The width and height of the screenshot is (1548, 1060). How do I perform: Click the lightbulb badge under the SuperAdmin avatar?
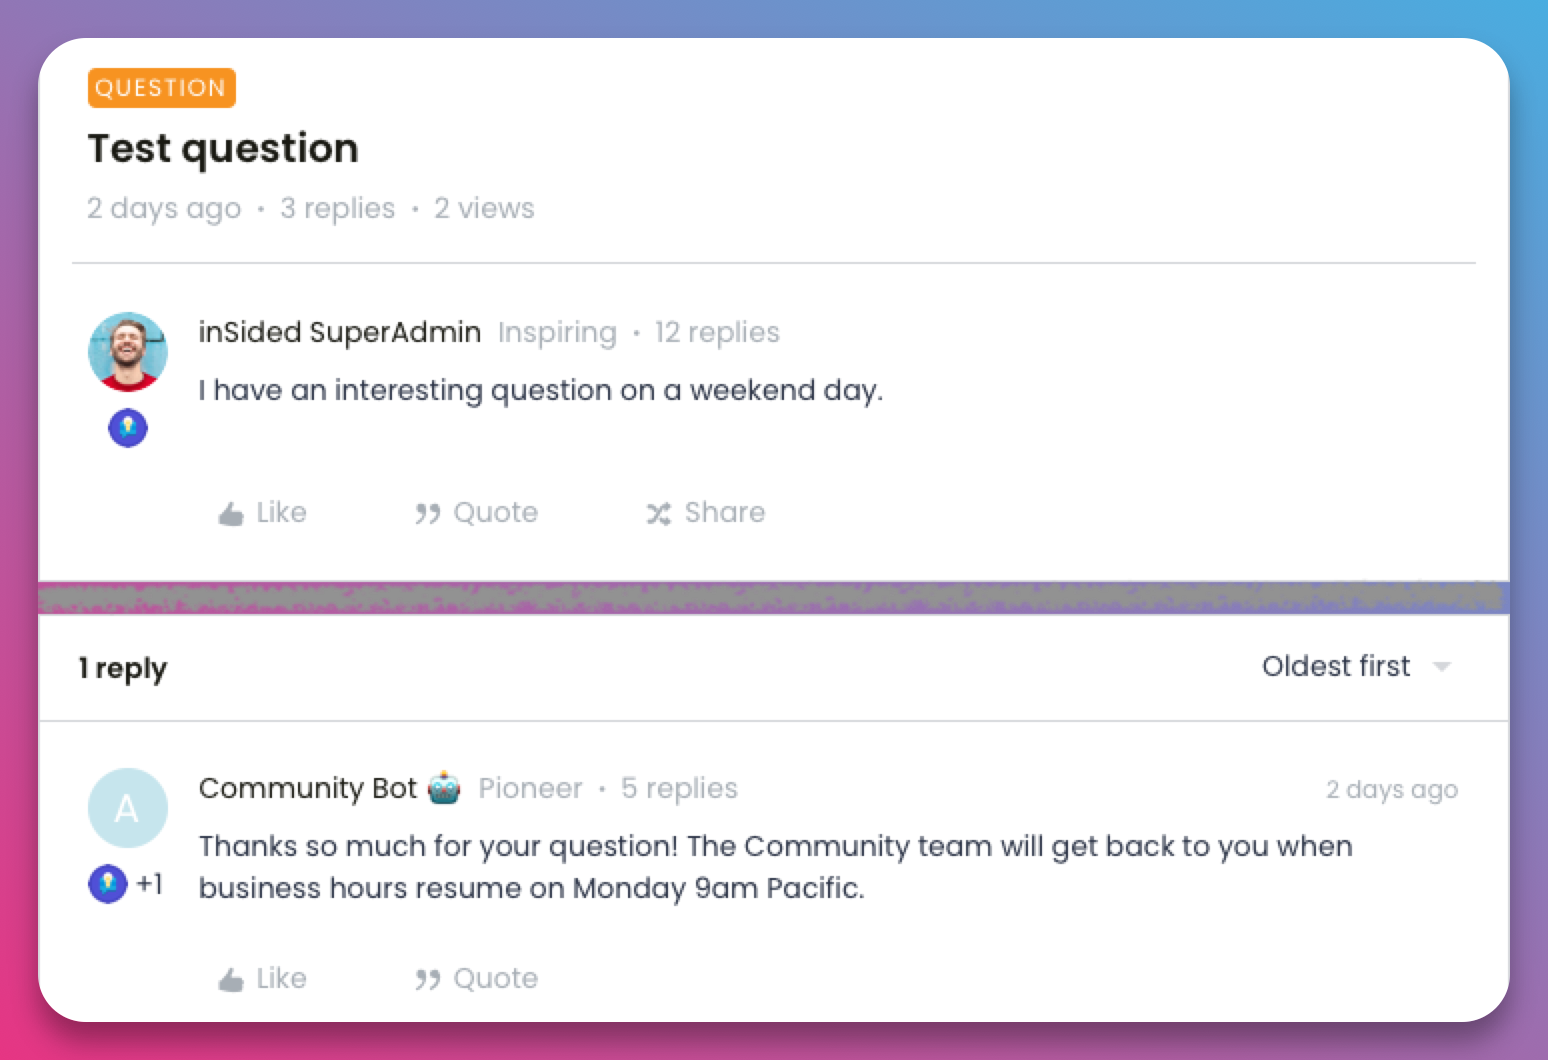128,428
